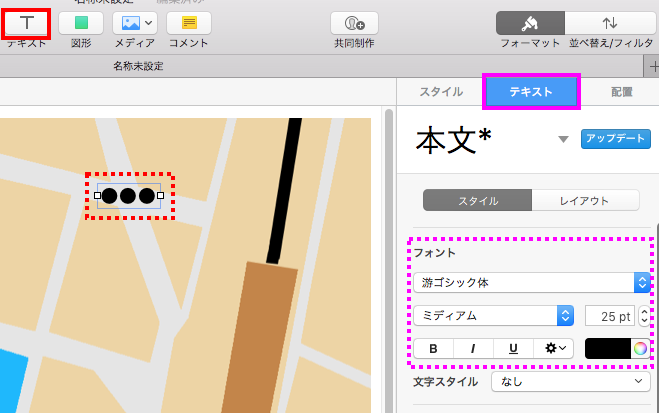Toggle bold formatting with B button

[x=433, y=348]
